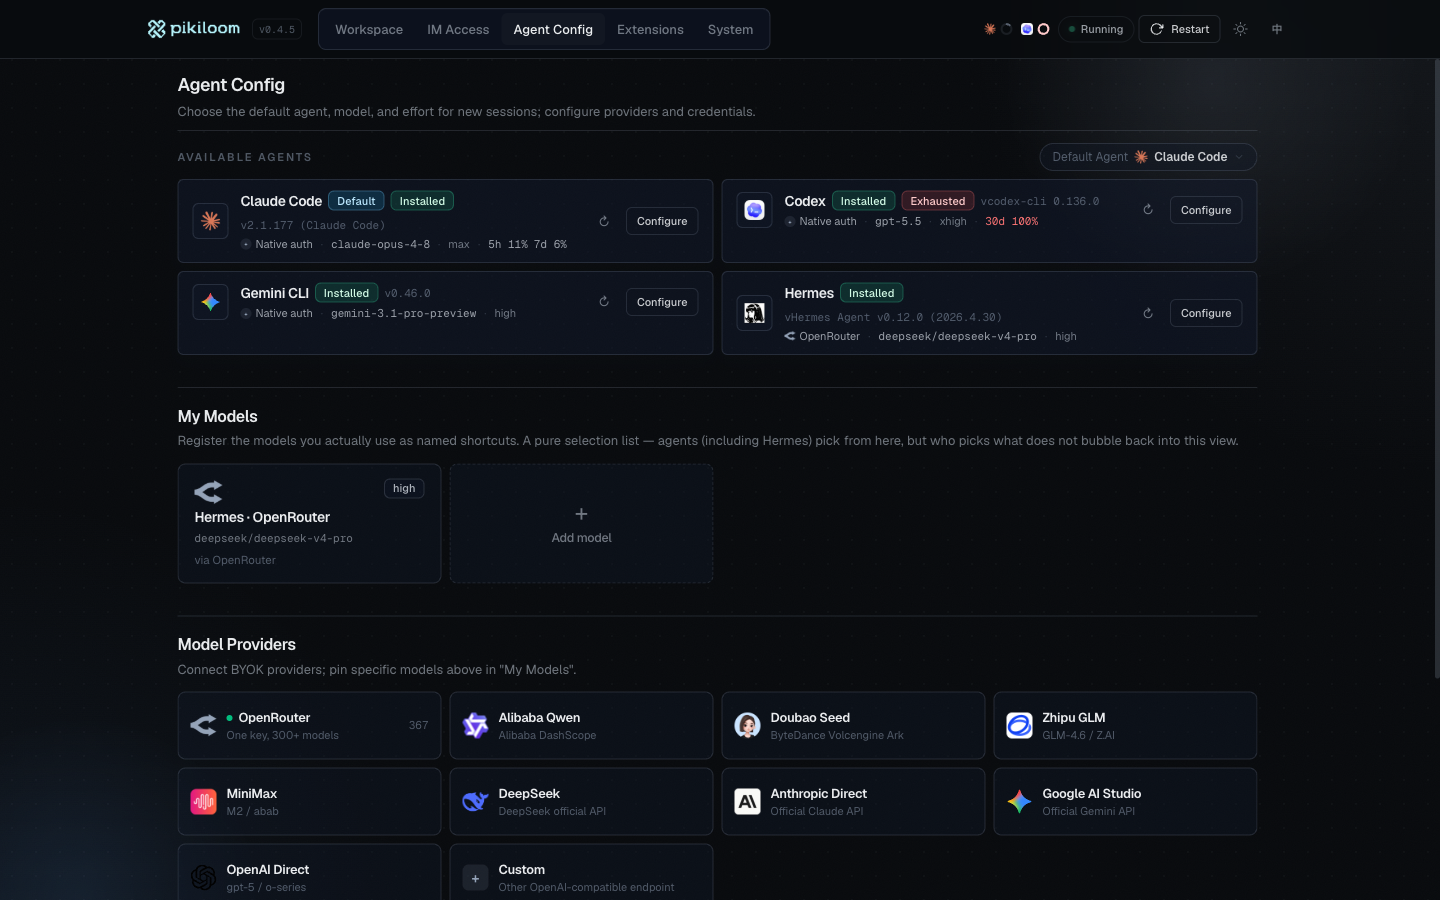
Task: Click the v0.4.5 version badge
Action: [277, 30]
